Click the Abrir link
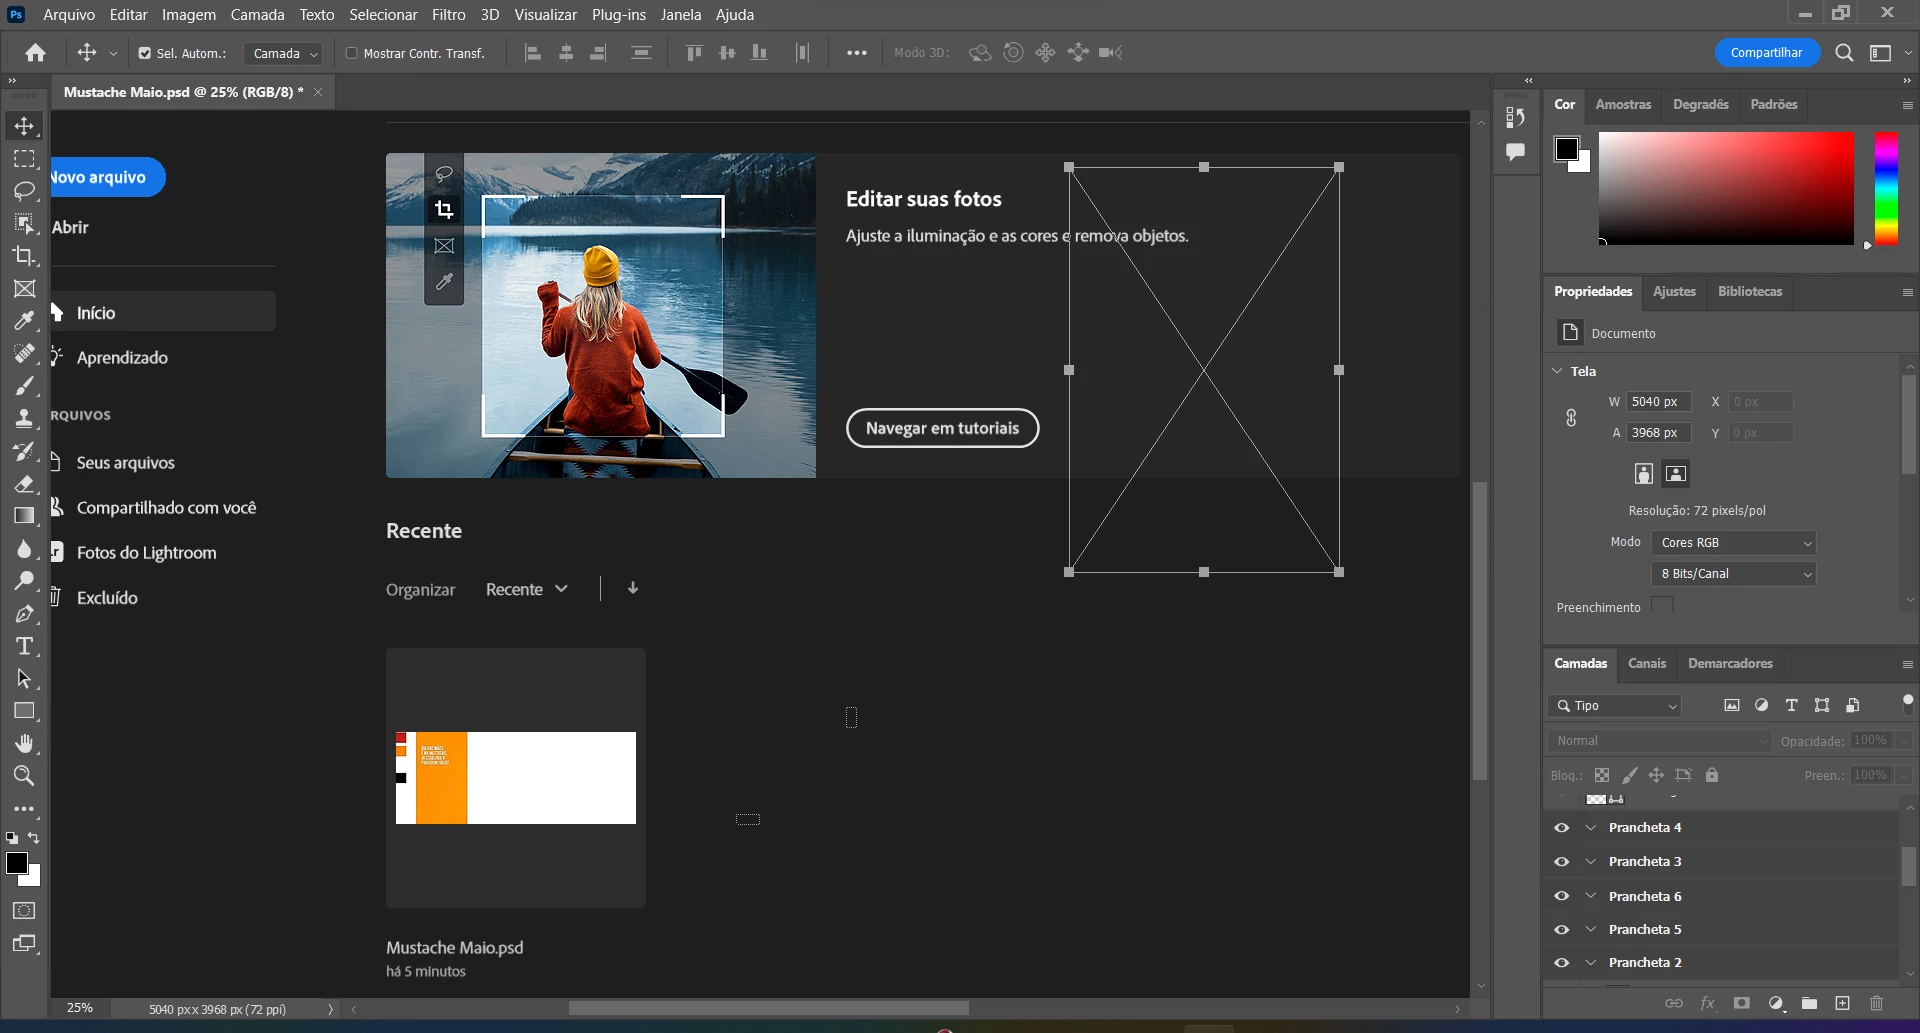The image size is (1920, 1033). pos(70,228)
